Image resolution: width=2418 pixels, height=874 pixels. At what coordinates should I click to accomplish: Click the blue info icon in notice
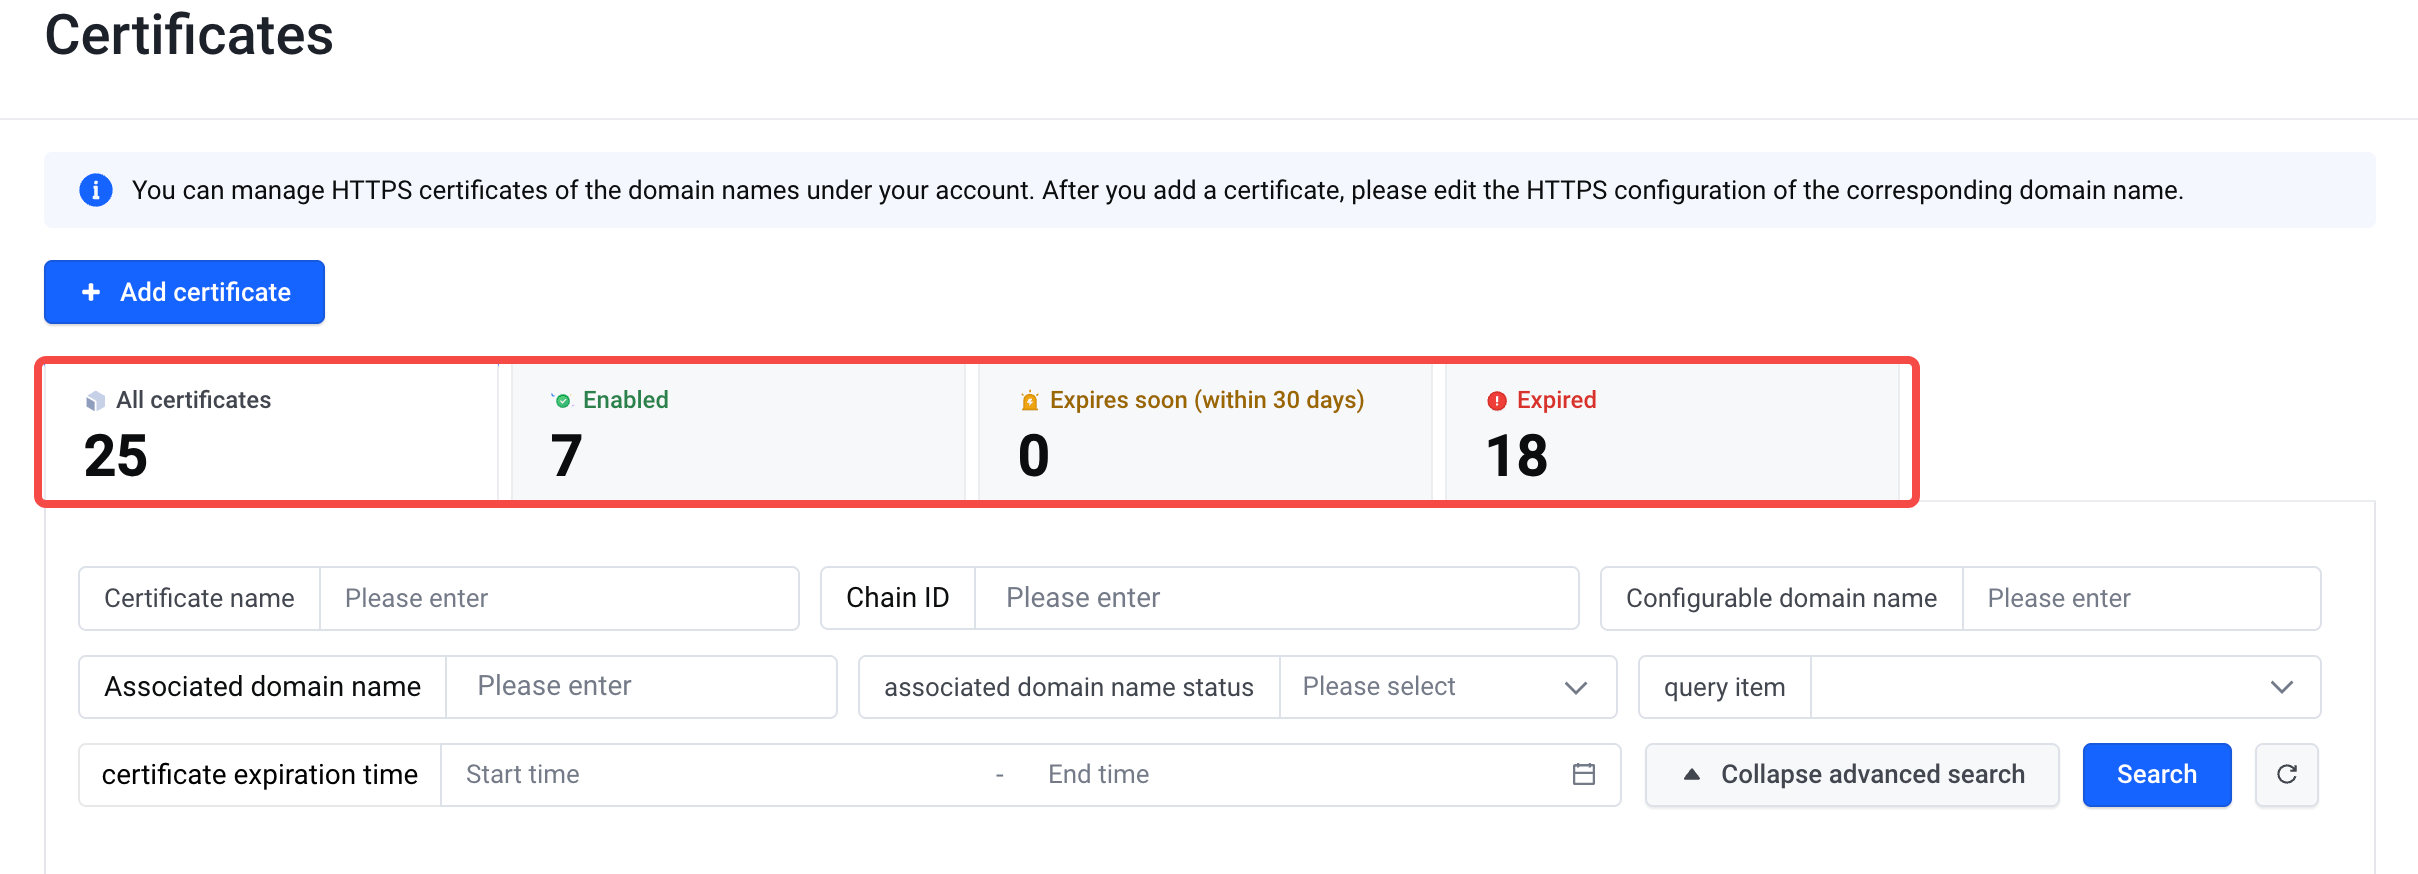96,190
